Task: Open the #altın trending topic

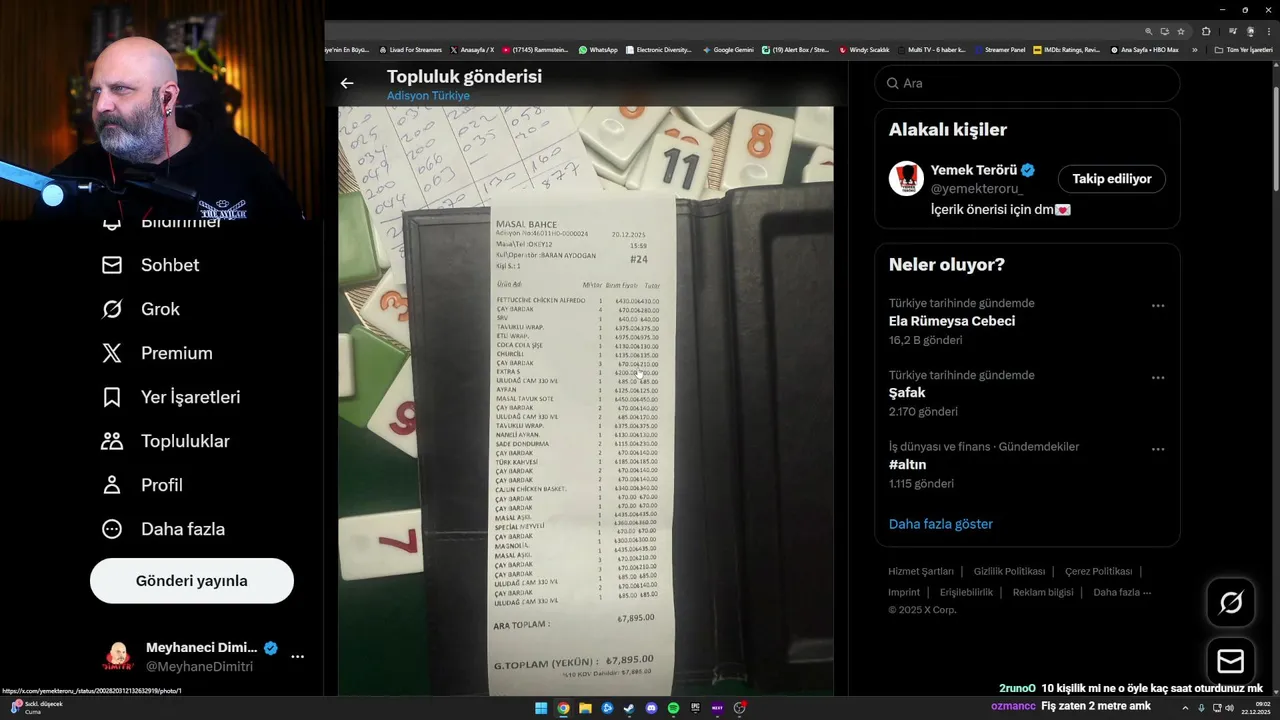Action: tap(908, 465)
